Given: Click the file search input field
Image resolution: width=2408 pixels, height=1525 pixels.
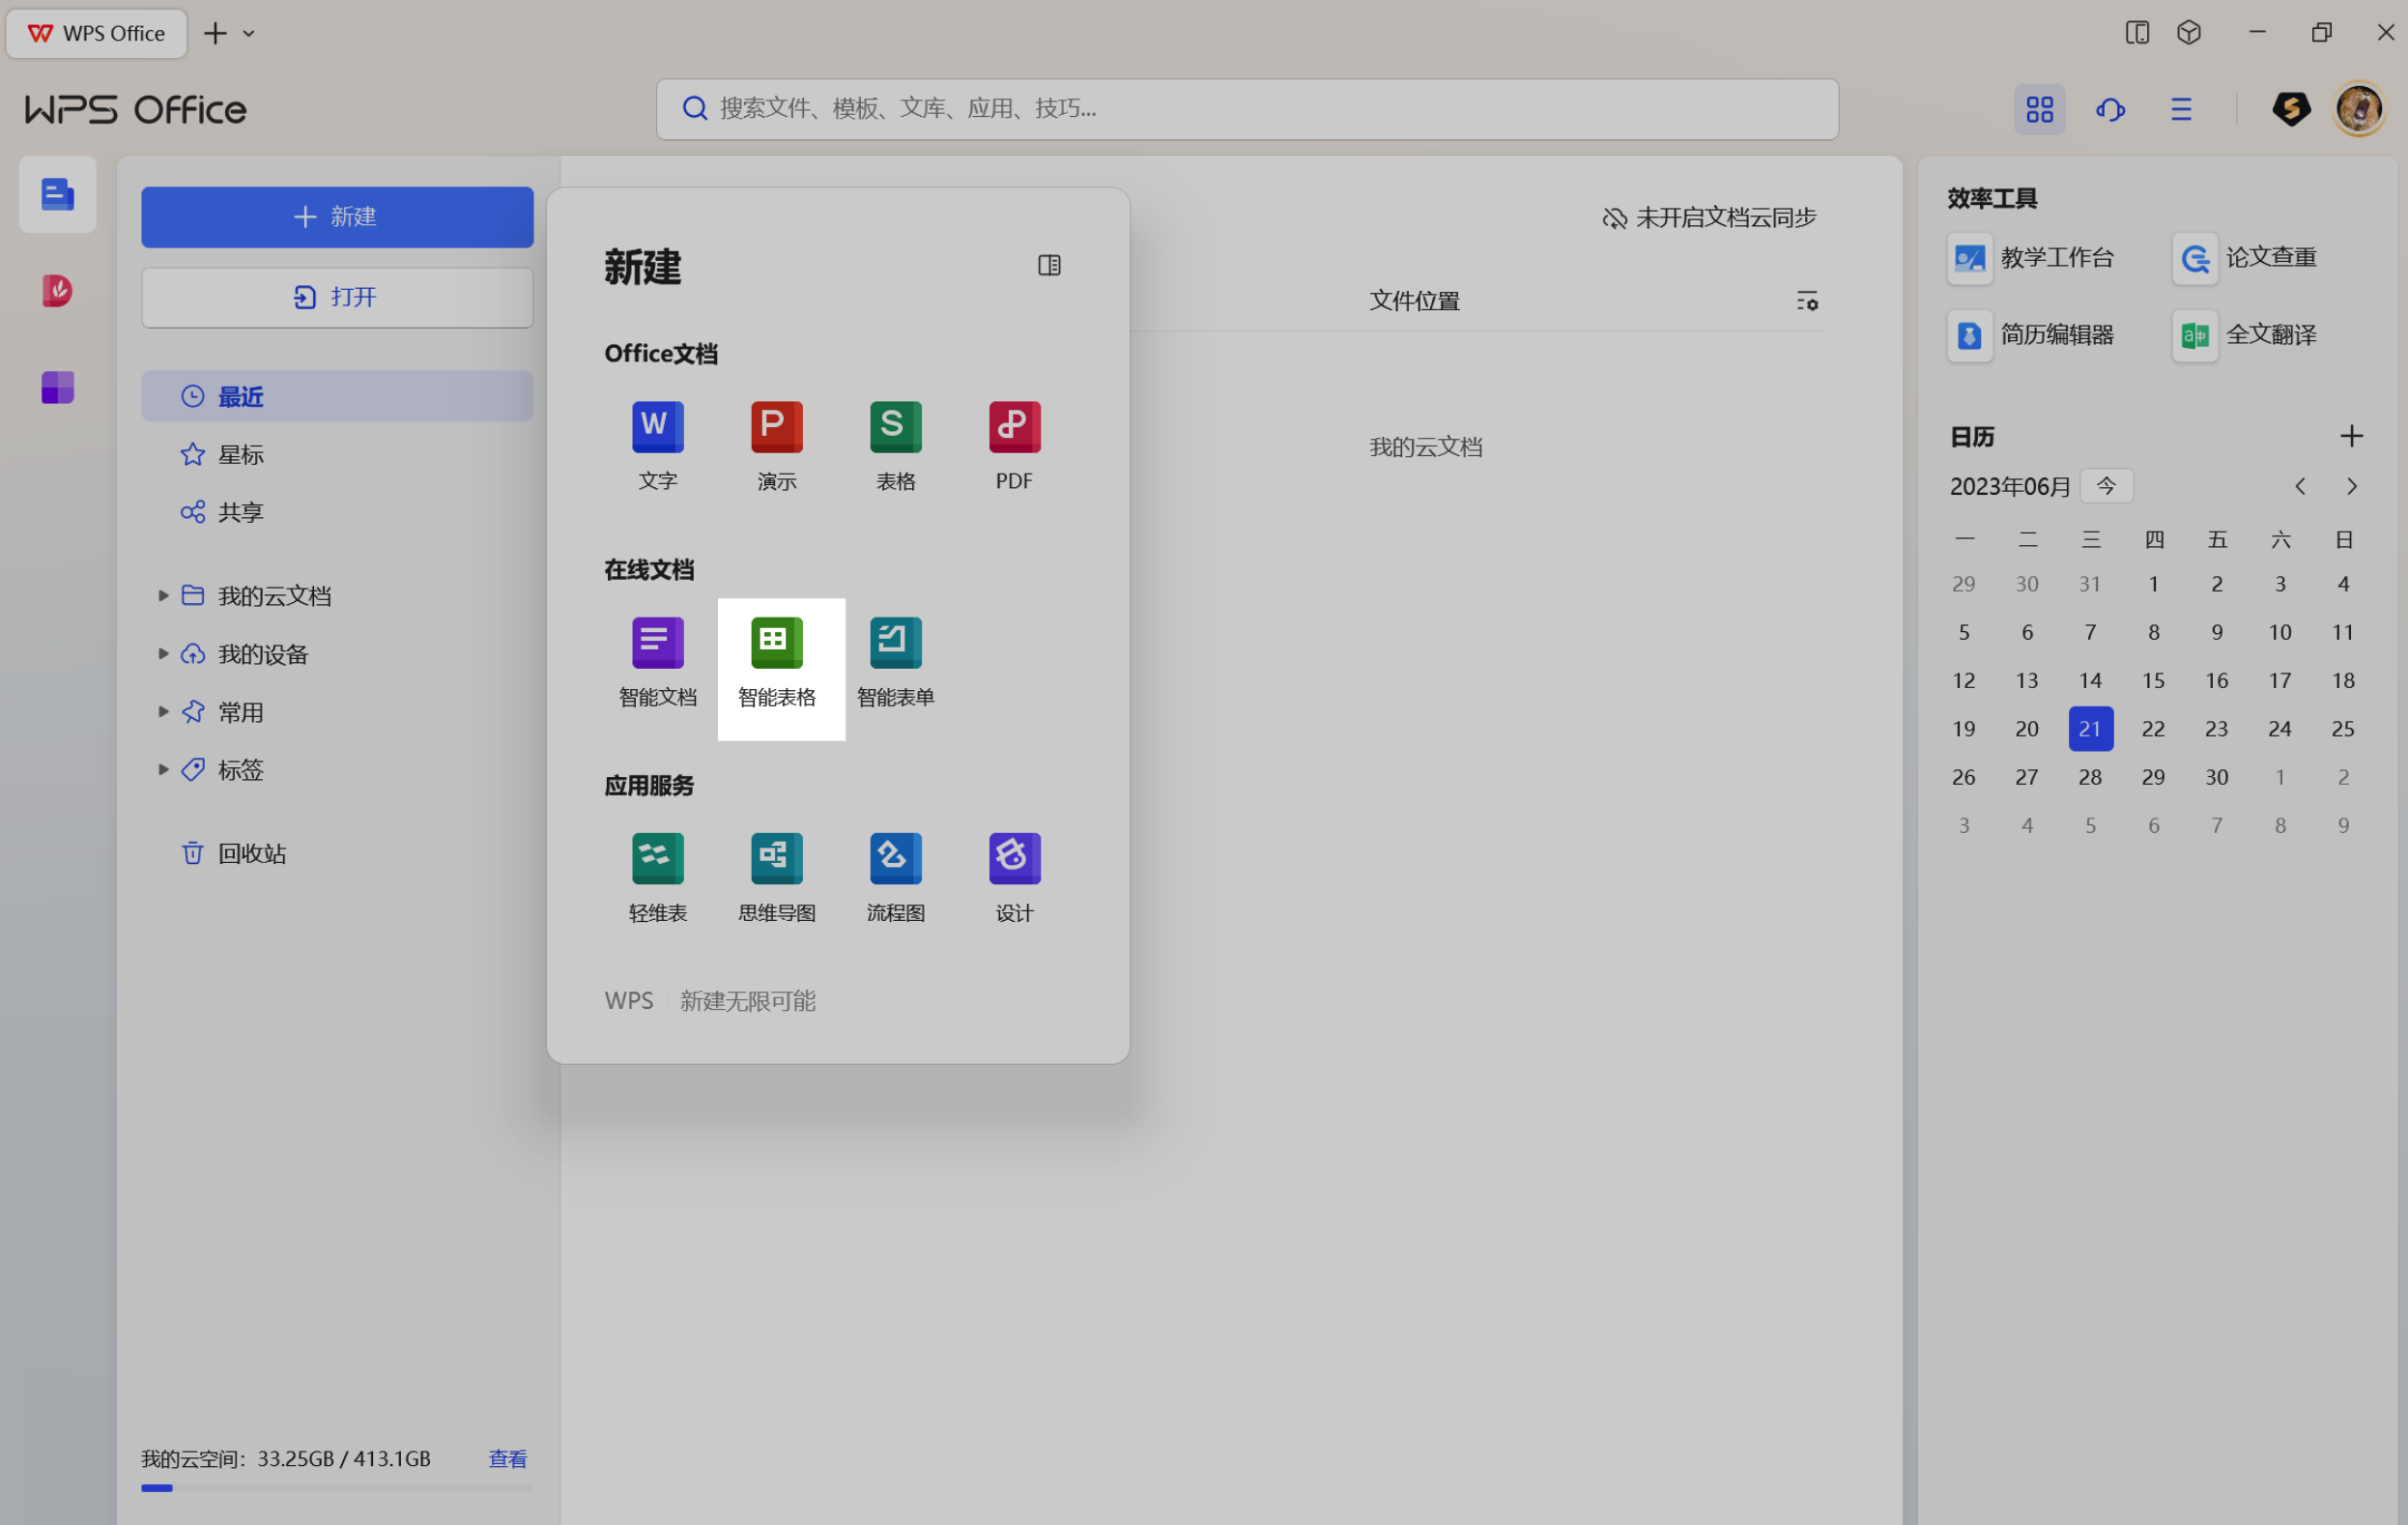Looking at the screenshot, I should tap(1246, 109).
